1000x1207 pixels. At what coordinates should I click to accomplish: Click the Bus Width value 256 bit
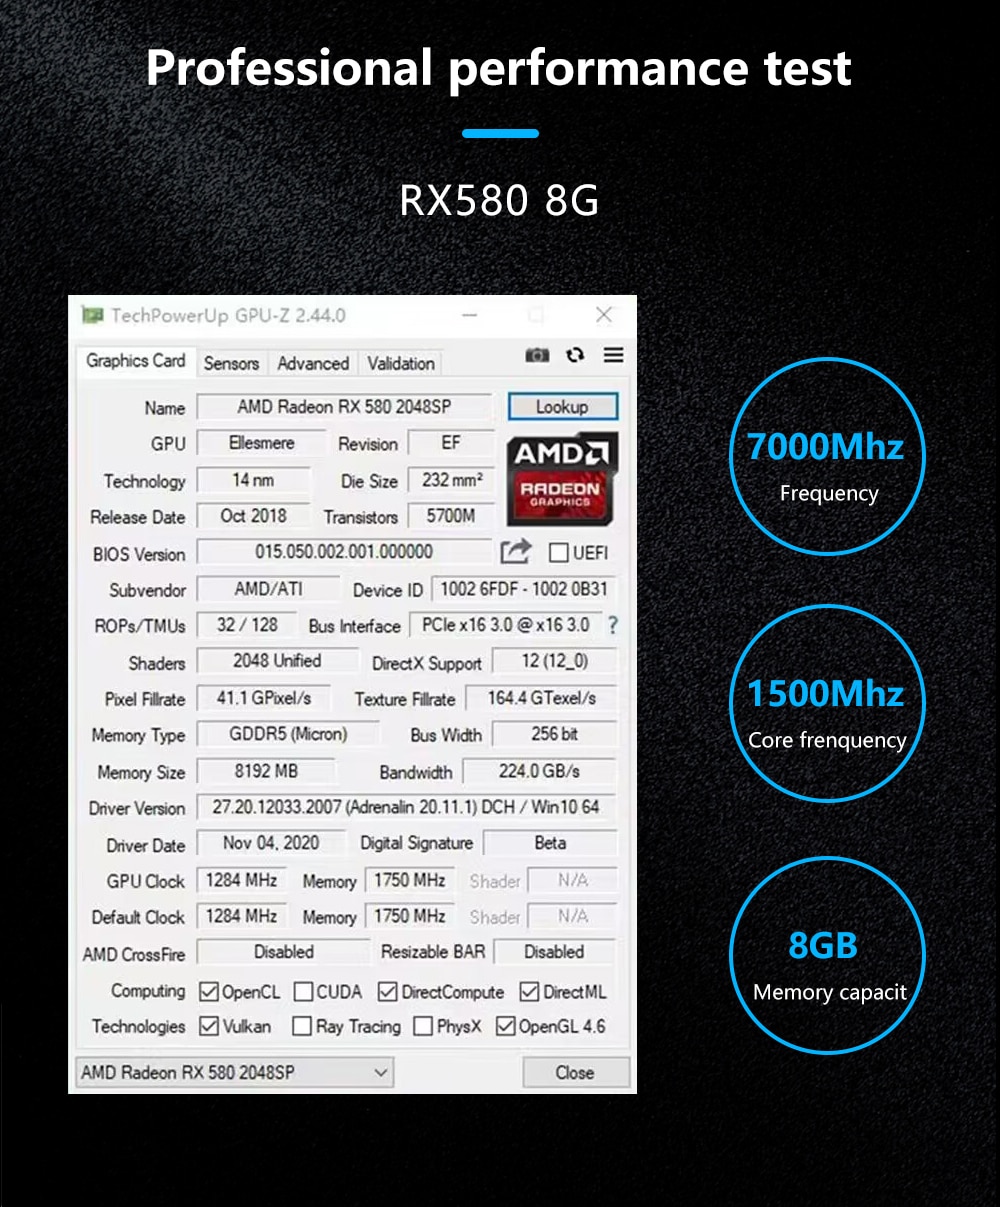(554, 734)
